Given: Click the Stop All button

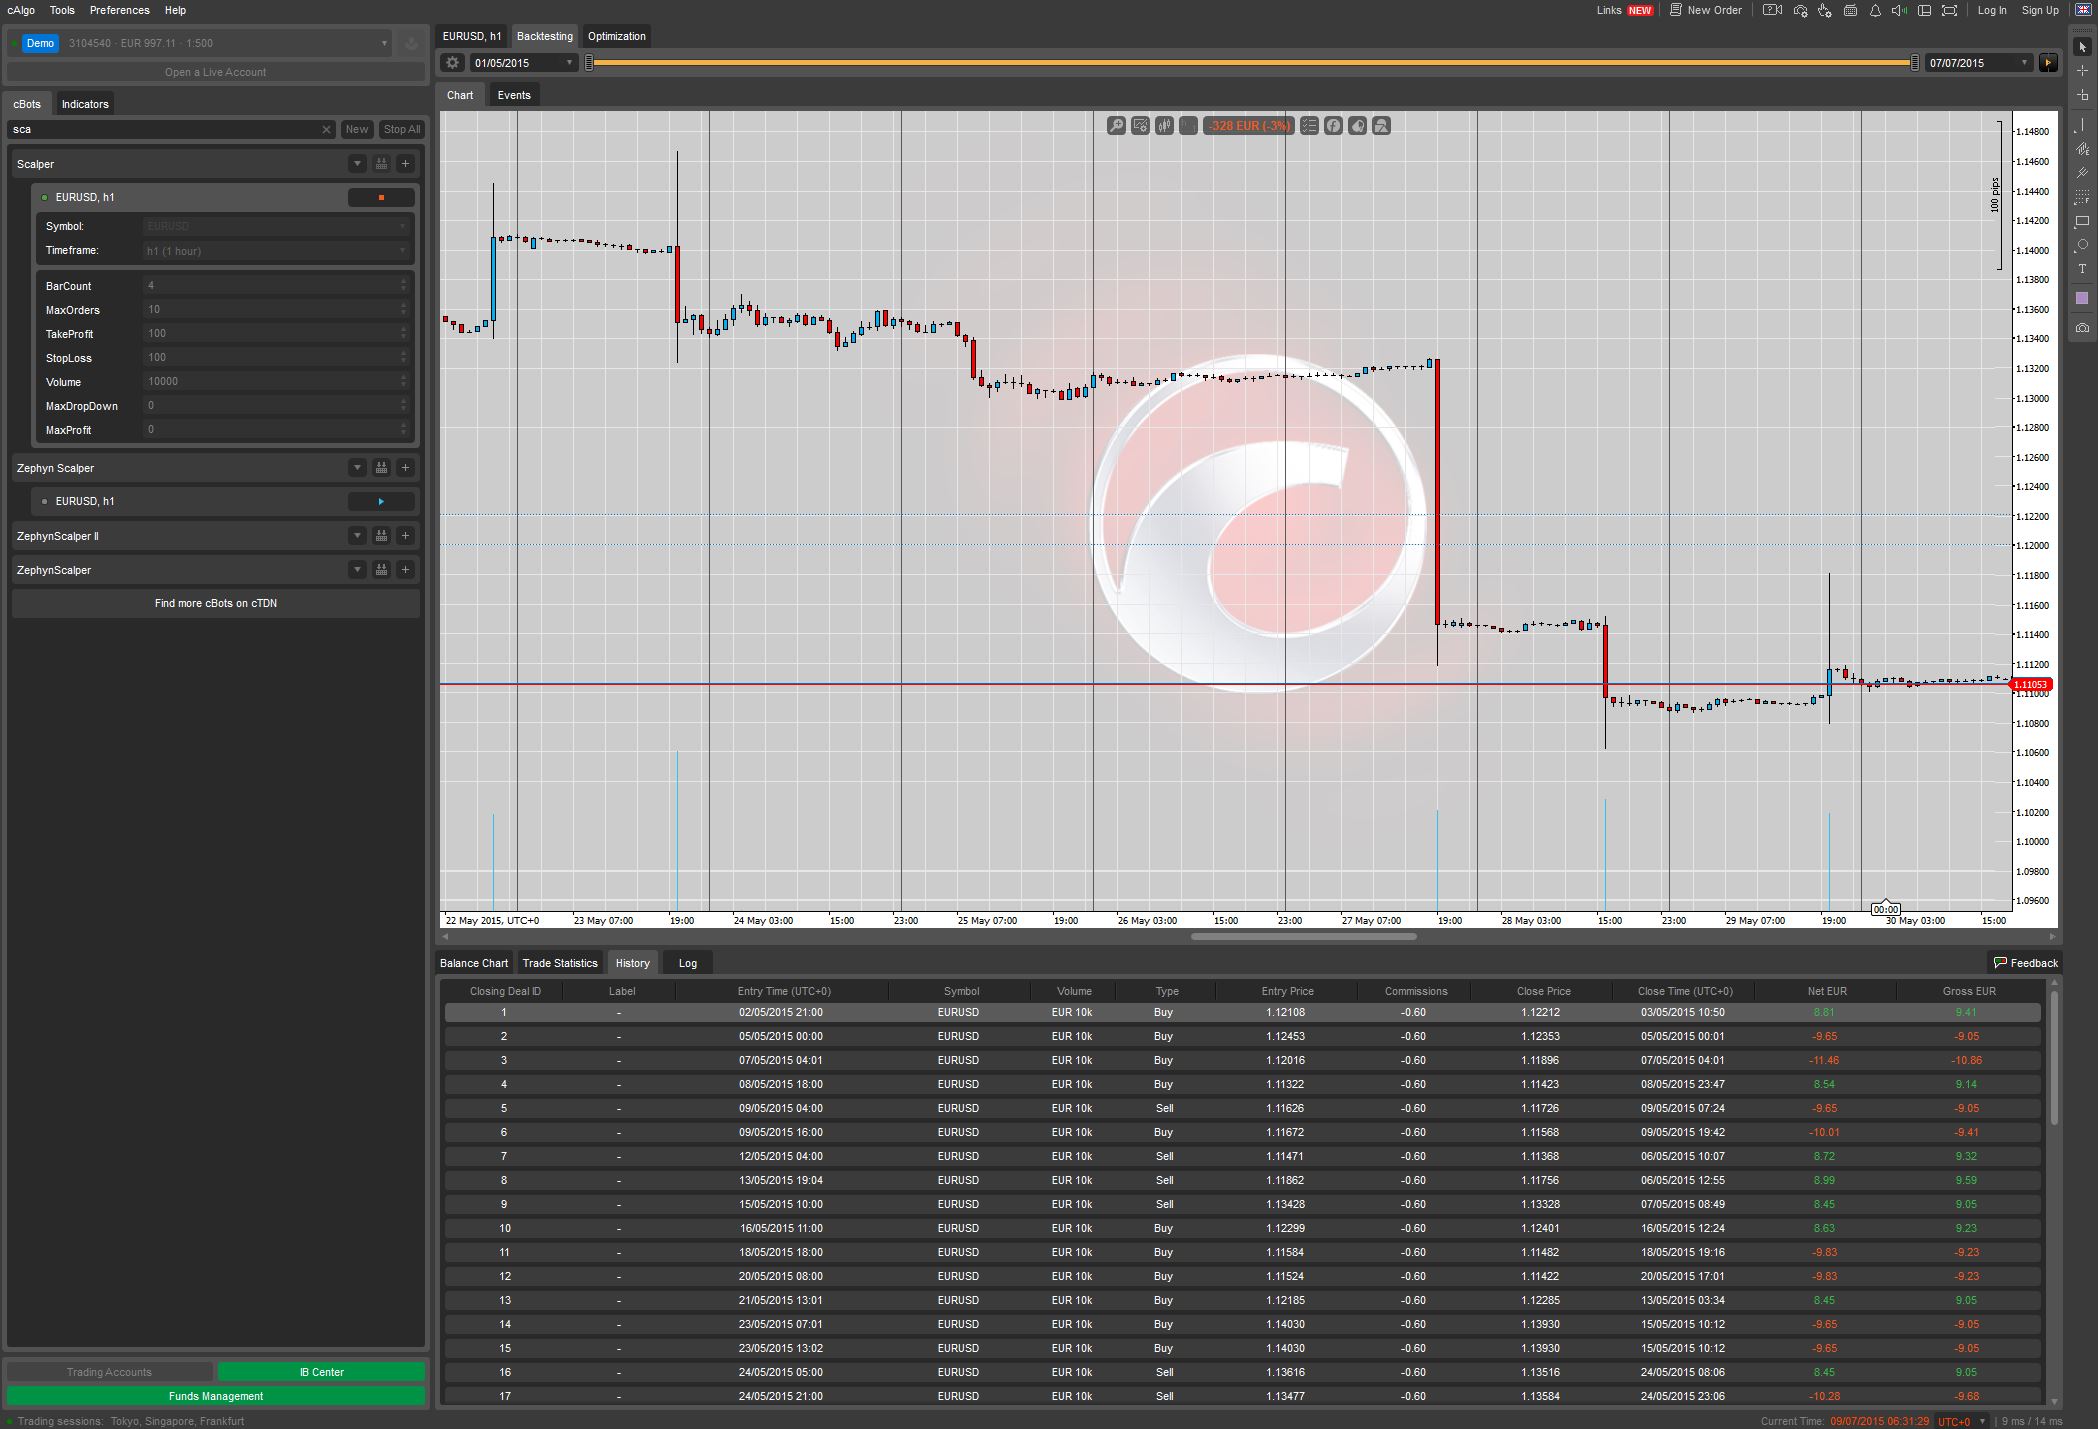Looking at the screenshot, I should [402, 130].
